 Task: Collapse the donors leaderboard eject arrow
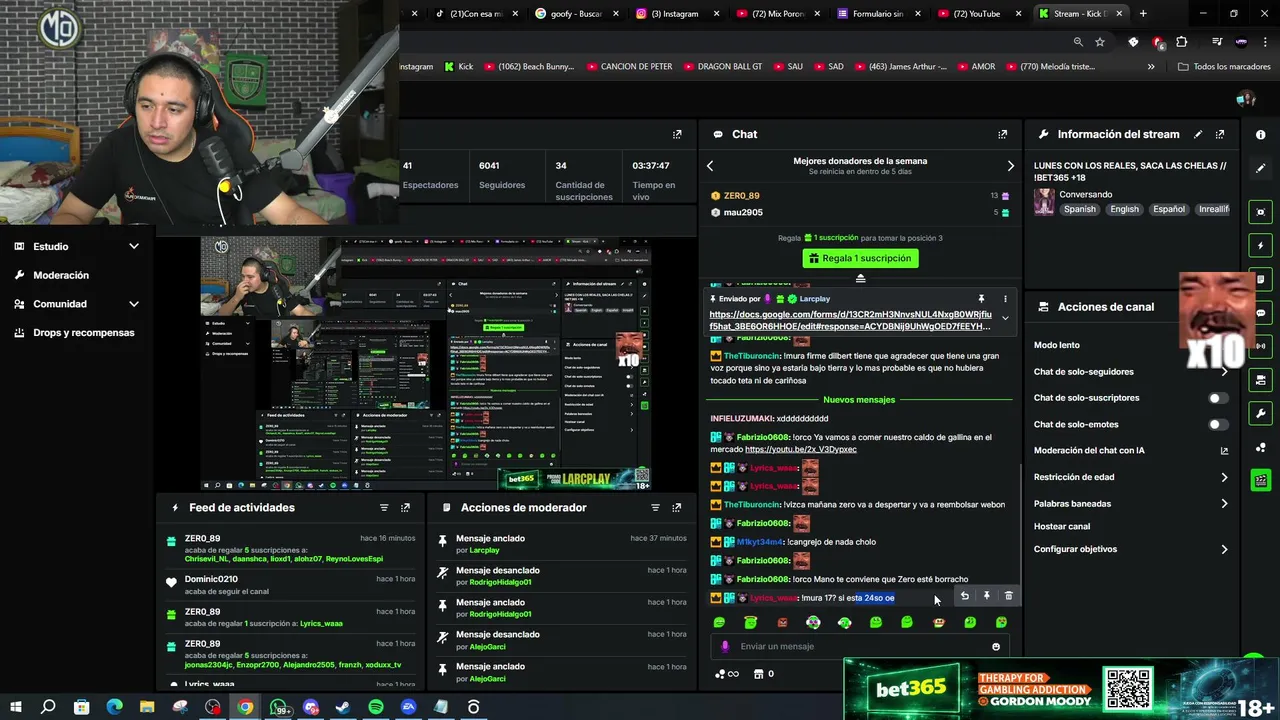point(860,278)
